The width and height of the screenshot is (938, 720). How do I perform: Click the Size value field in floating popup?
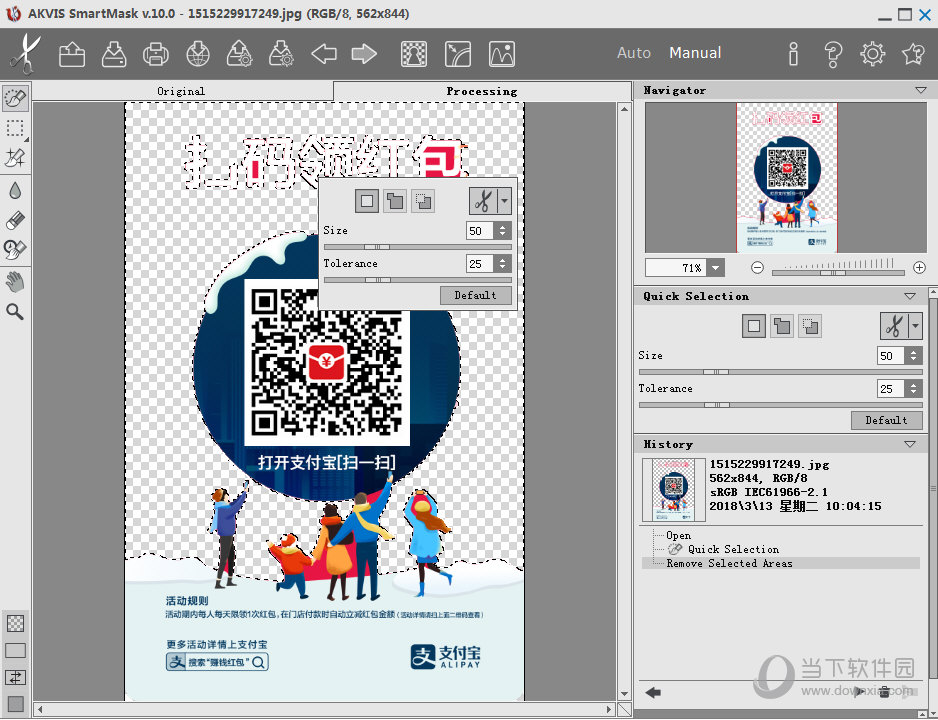point(480,231)
